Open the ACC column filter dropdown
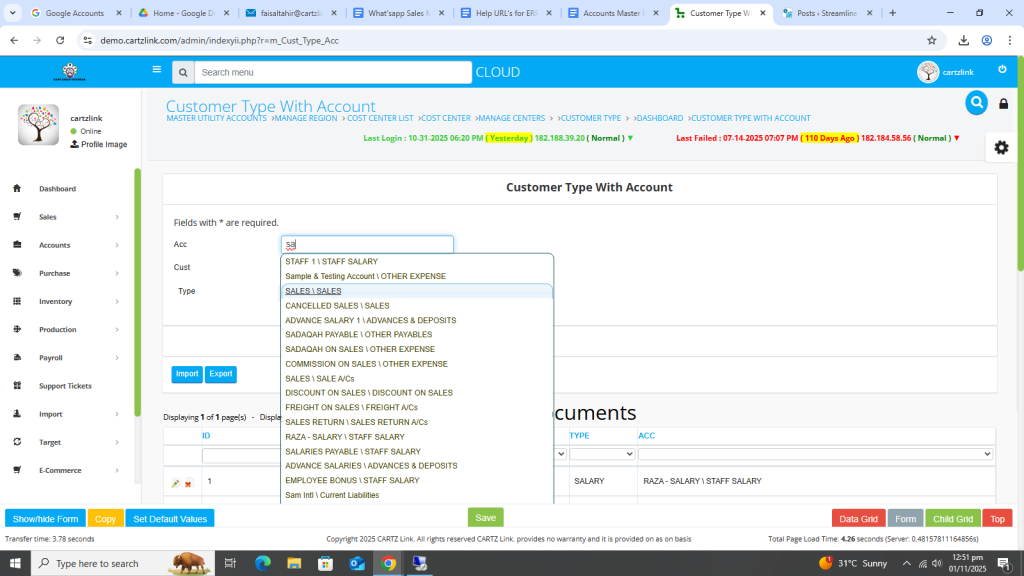The image size is (1024, 576). click(815, 454)
